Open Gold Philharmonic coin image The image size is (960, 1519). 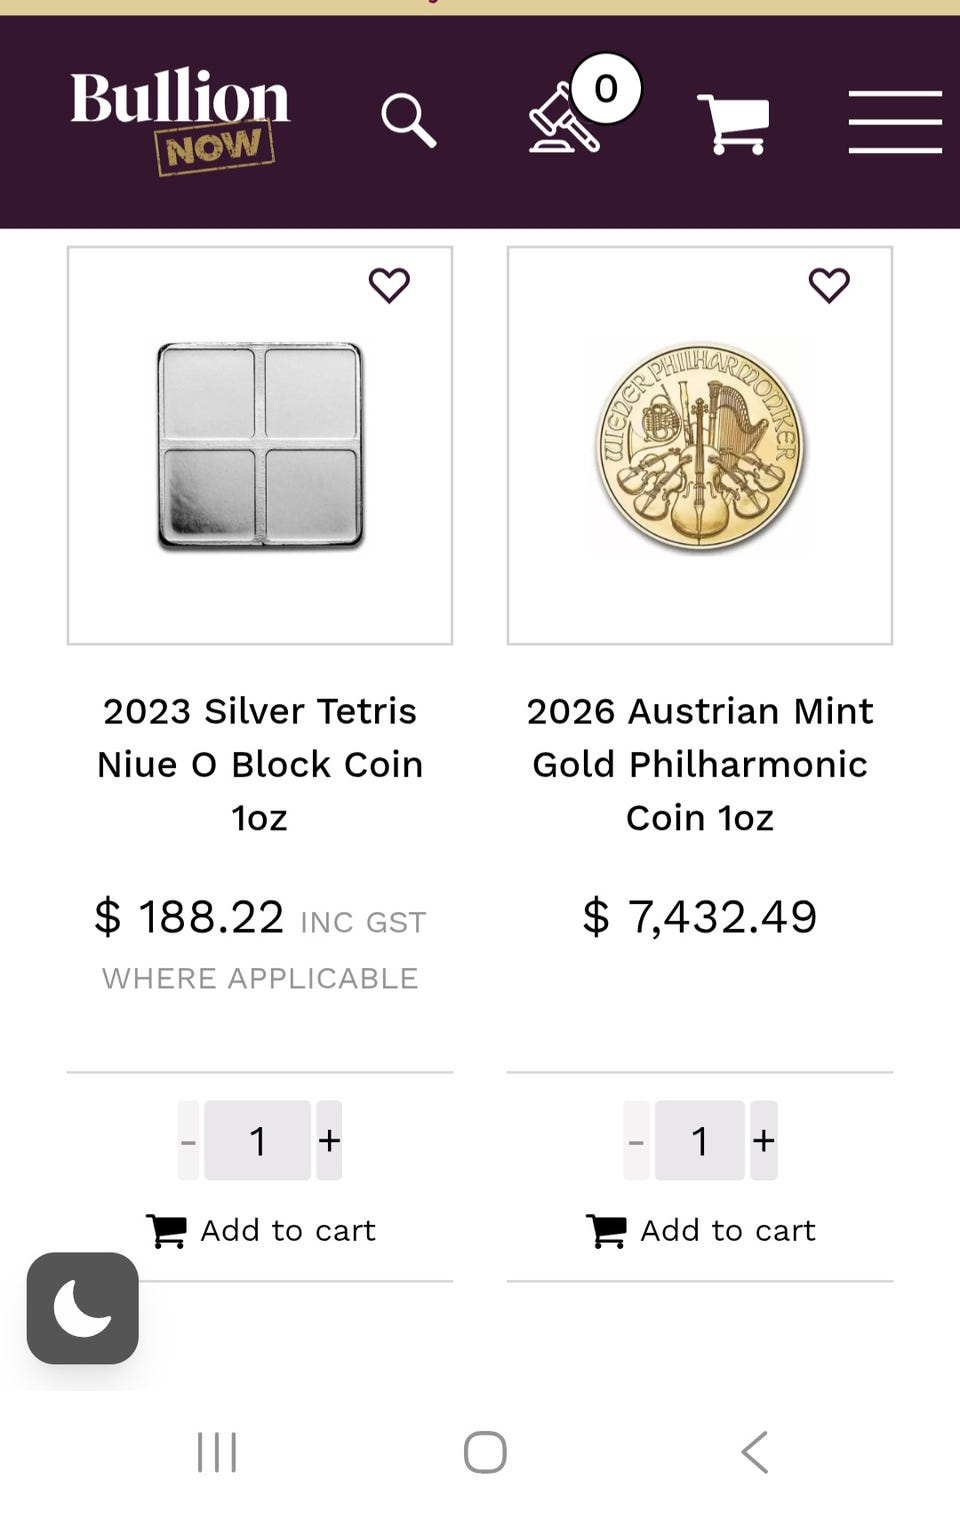pos(700,446)
